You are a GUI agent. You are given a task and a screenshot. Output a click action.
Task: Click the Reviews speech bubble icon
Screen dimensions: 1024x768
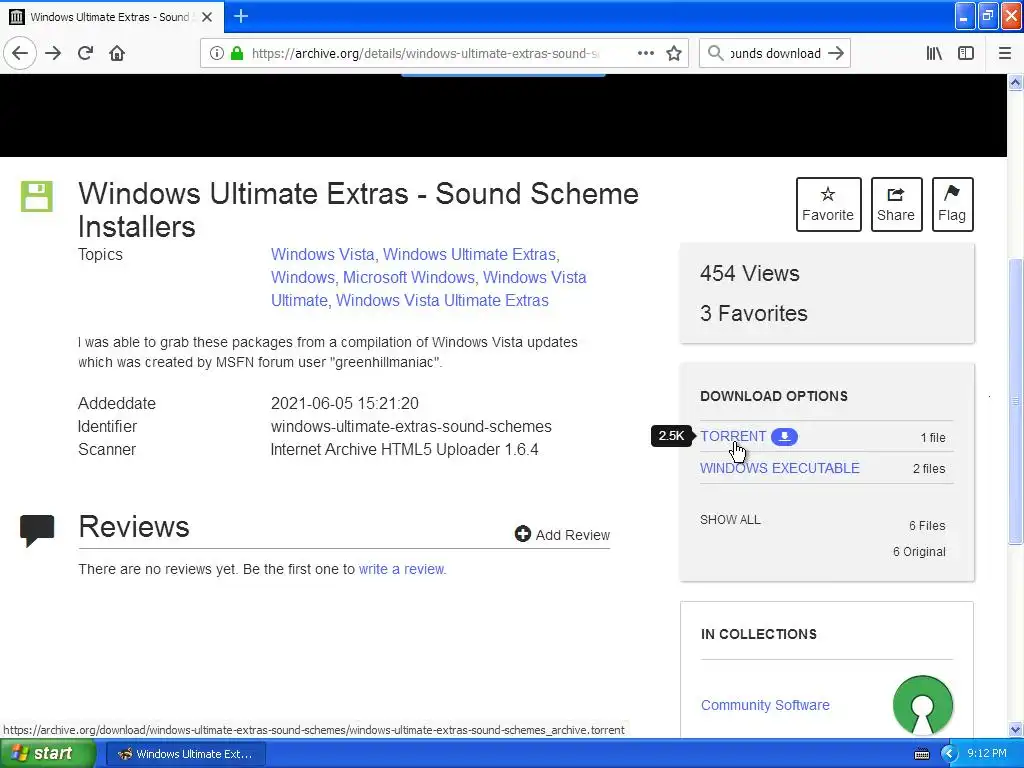click(37, 530)
